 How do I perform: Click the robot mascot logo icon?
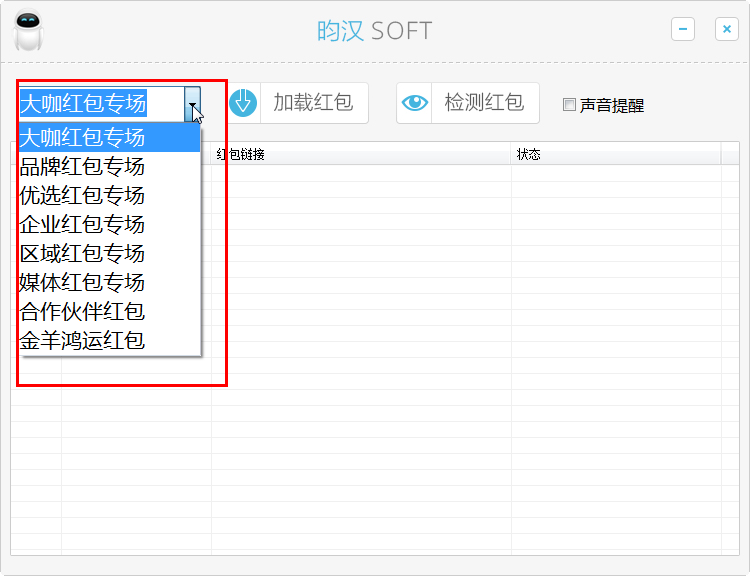(x=30, y=30)
